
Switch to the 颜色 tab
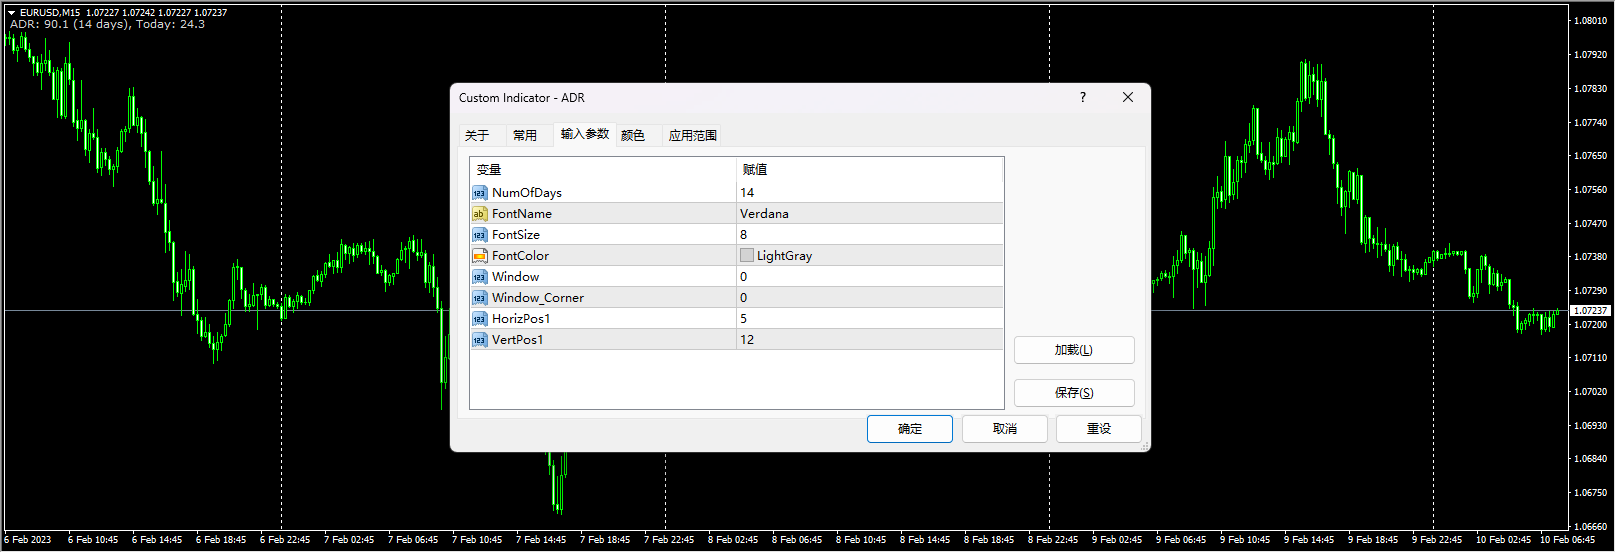point(633,136)
